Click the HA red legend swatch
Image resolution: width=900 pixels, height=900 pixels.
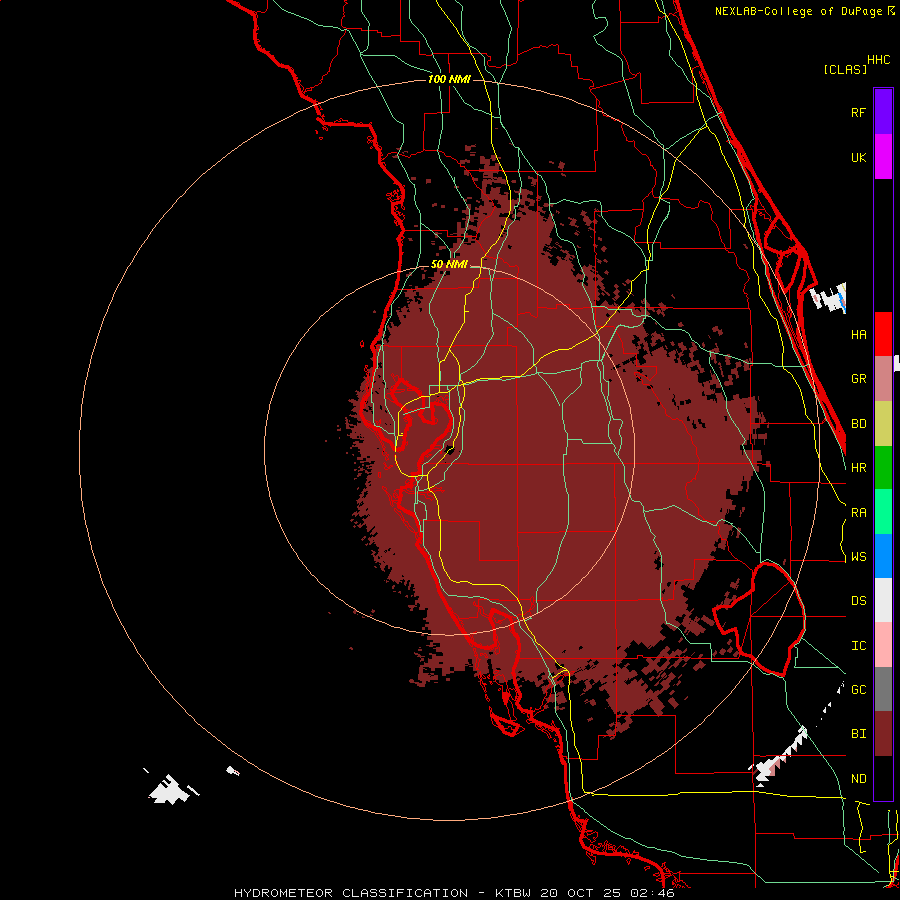[883, 334]
